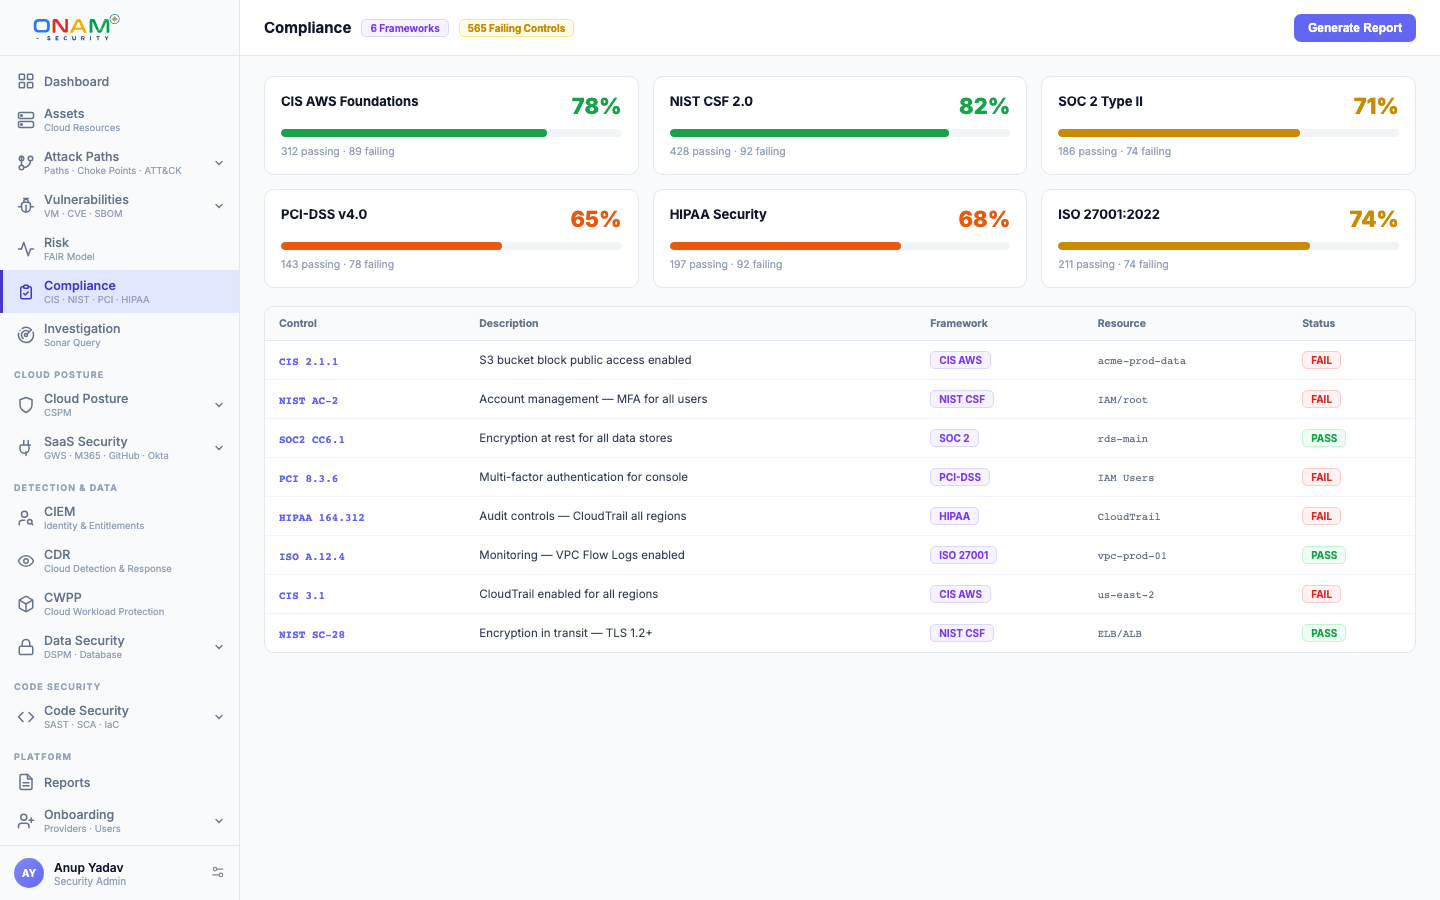Open the HIPAA Security card
The image size is (1440, 900).
pos(840,239)
